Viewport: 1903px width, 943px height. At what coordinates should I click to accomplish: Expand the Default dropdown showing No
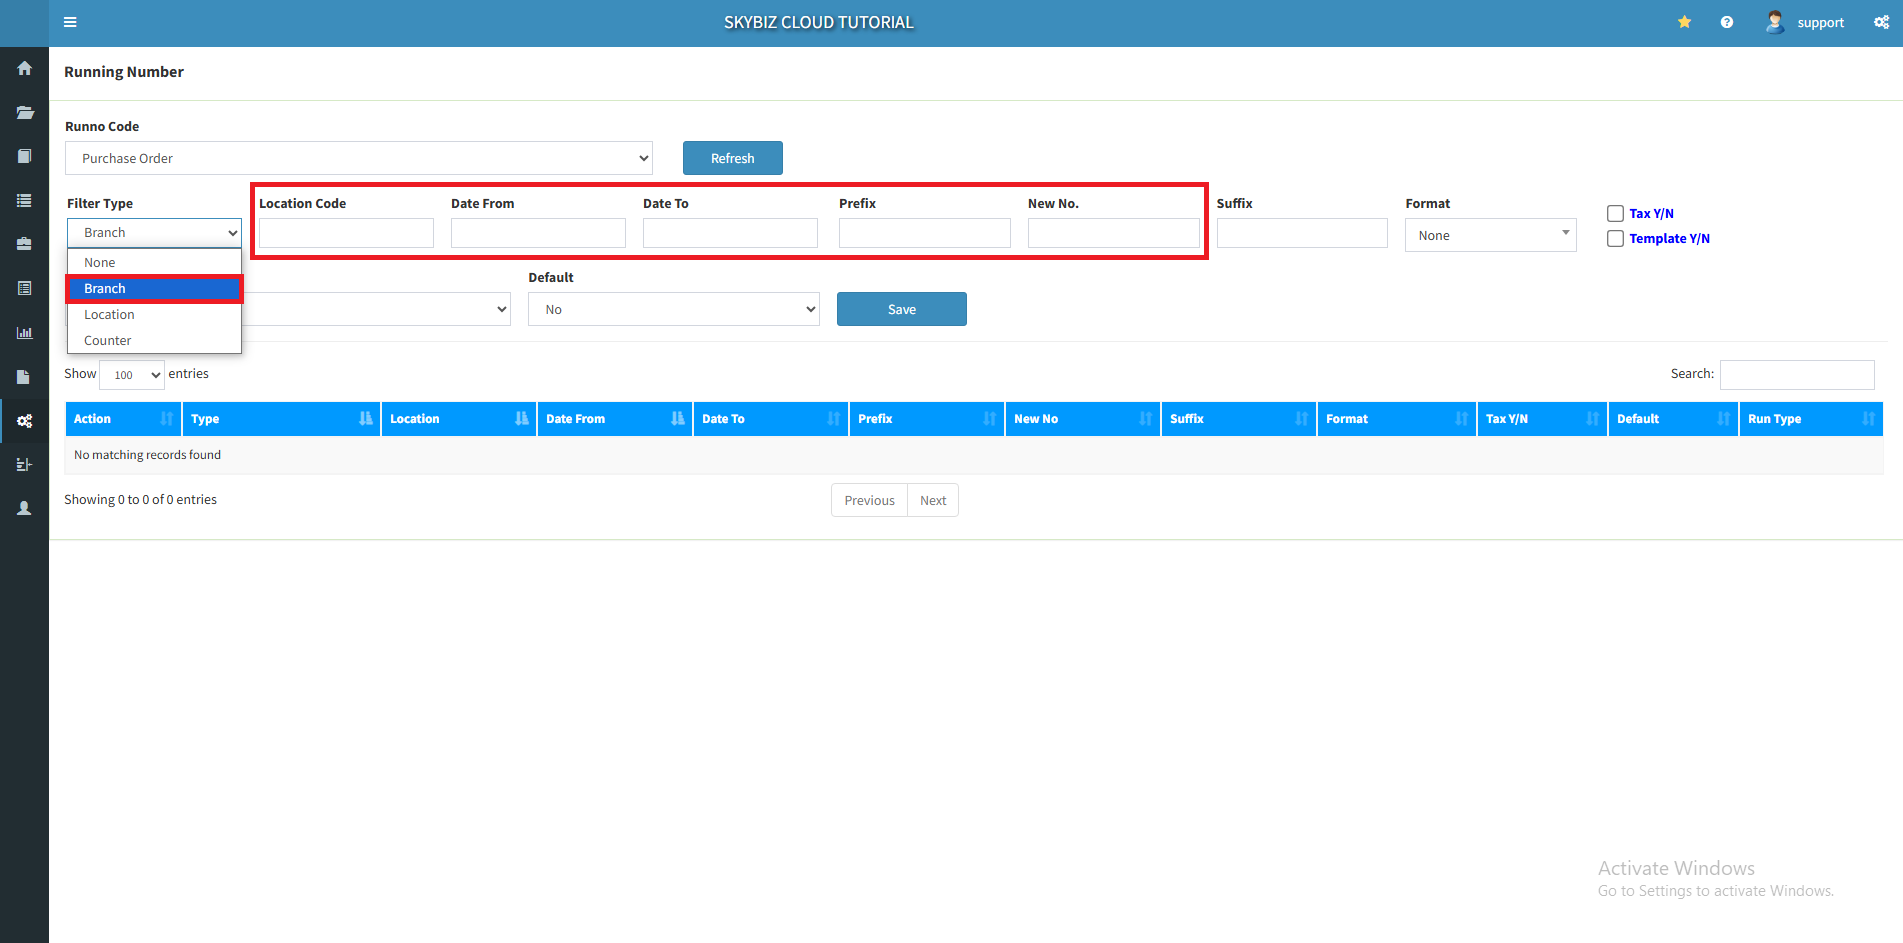click(x=673, y=309)
